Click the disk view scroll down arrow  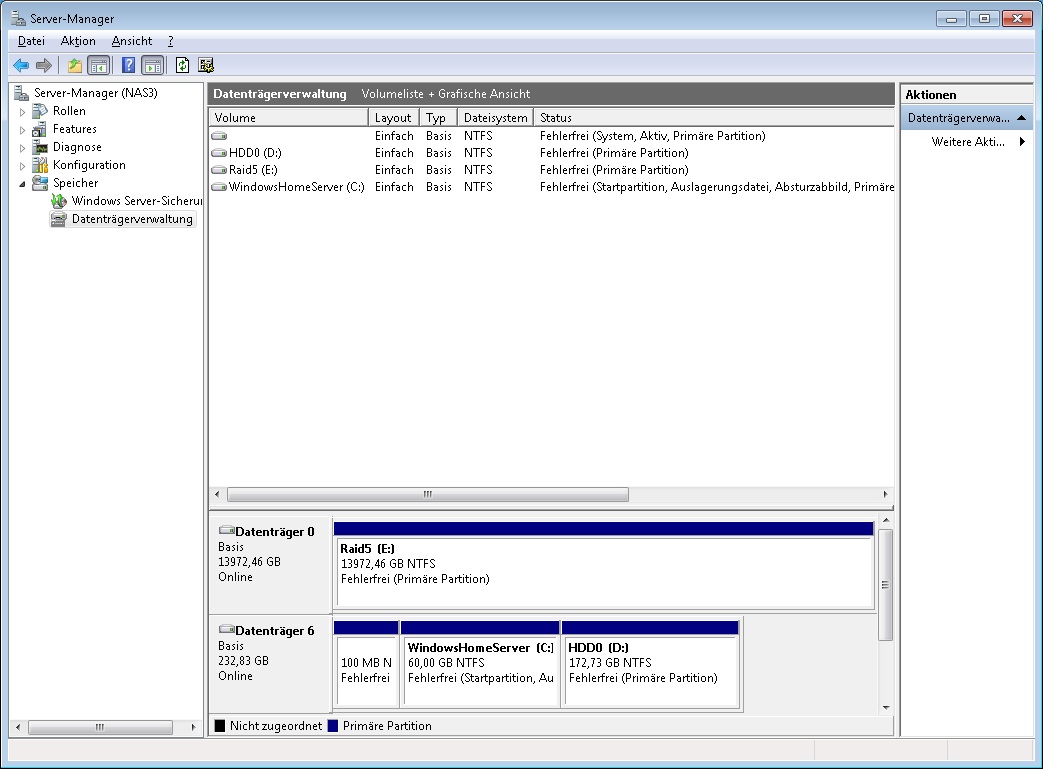point(886,708)
